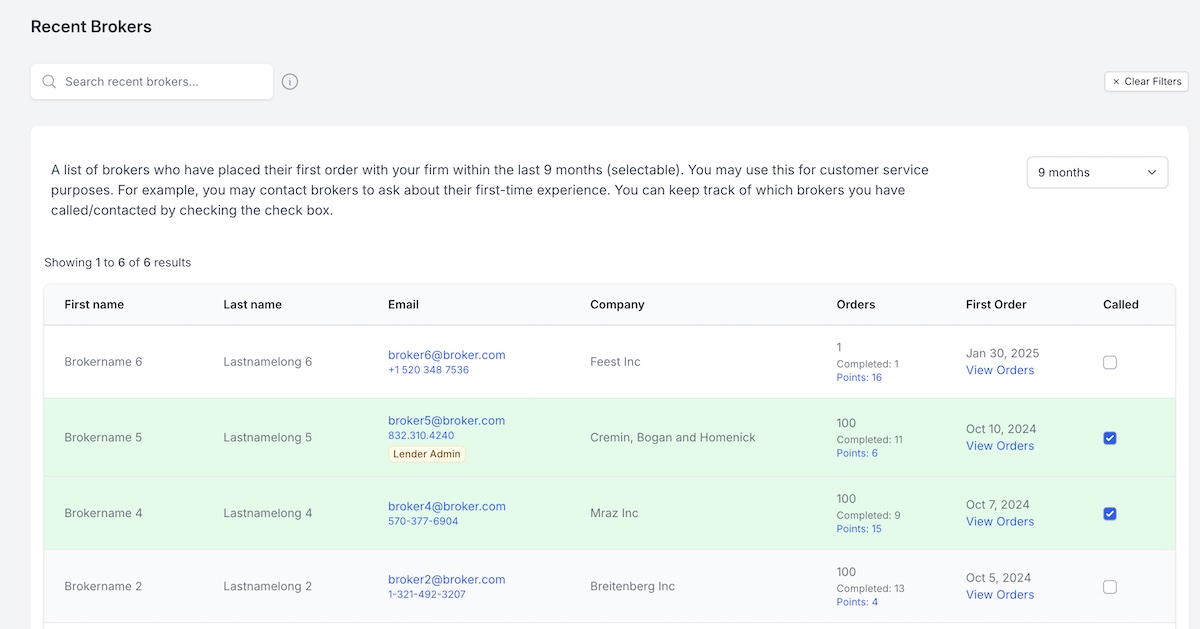Viewport: 1200px width, 629px height.
Task: Click last name Lastnamelong 2
Action: coord(268,586)
